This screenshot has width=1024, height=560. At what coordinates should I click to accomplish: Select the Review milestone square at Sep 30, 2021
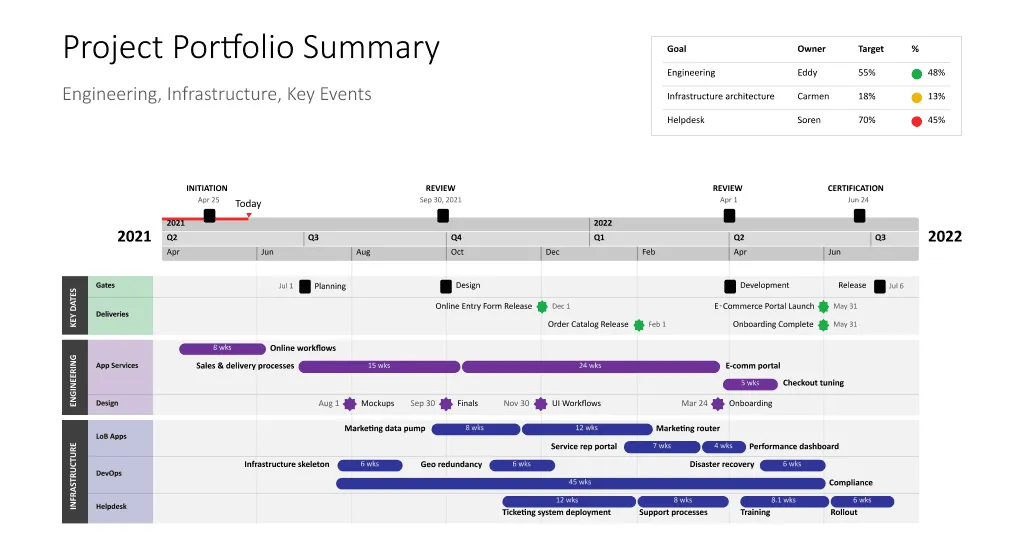442,216
